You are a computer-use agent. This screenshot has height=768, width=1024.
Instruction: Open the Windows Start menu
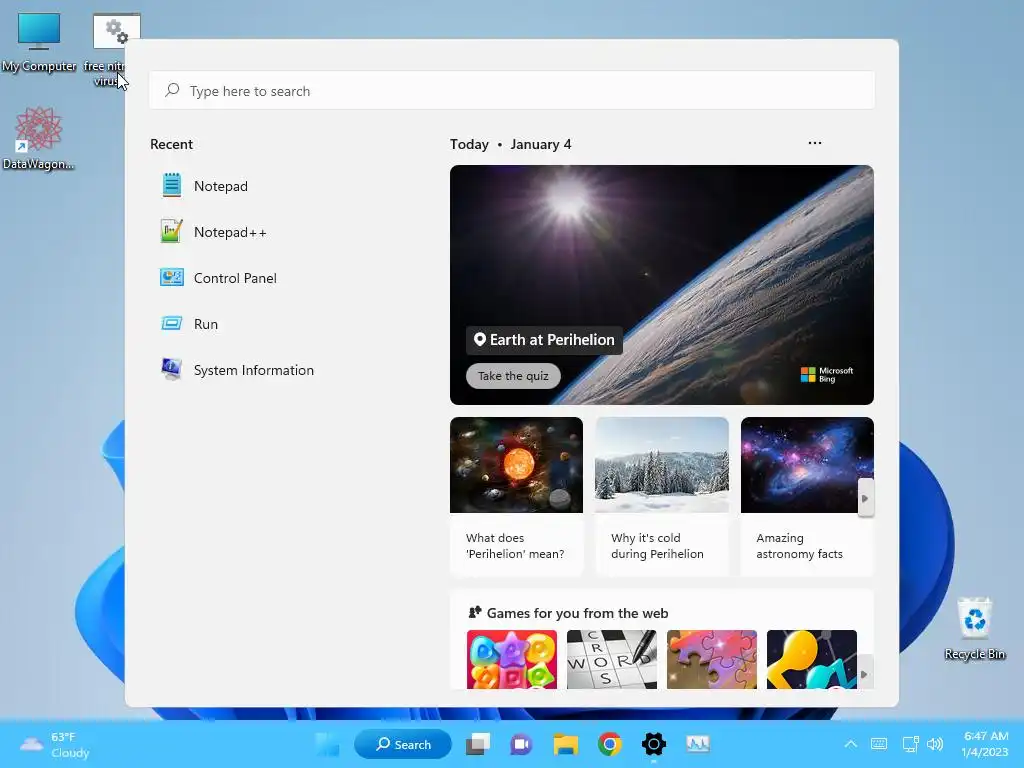[327, 744]
